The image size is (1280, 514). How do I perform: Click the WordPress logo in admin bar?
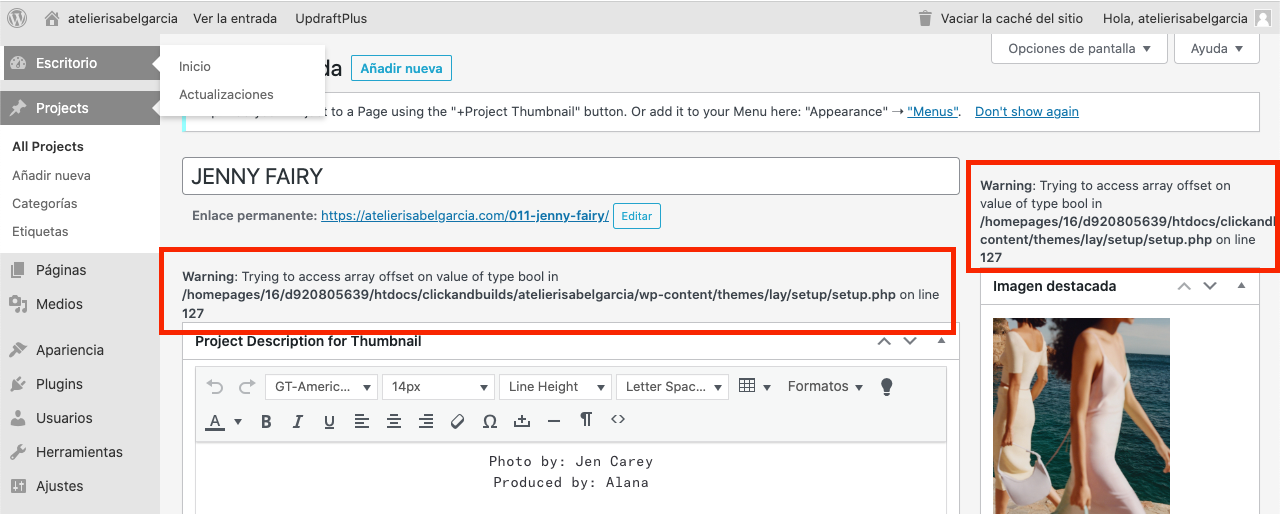[17, 18]
